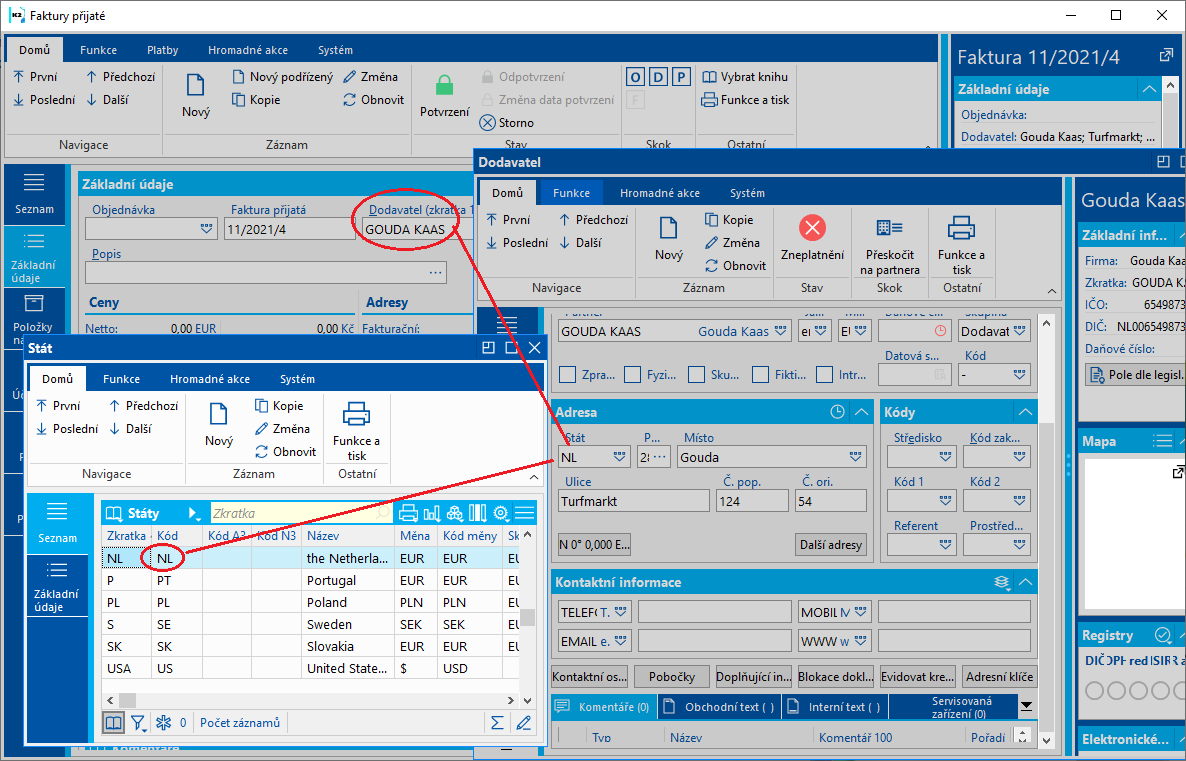Click the red Zneplatnění icon
Image resolution: width=1186 pixels, height=761 pixels.
pyautogui.click(x=812, y=228)
